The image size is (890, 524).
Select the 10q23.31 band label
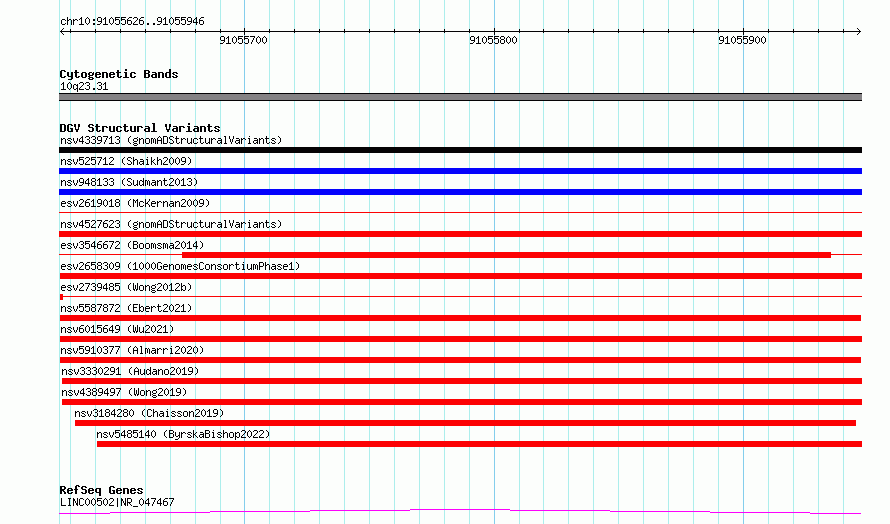[x=84, y=86]
